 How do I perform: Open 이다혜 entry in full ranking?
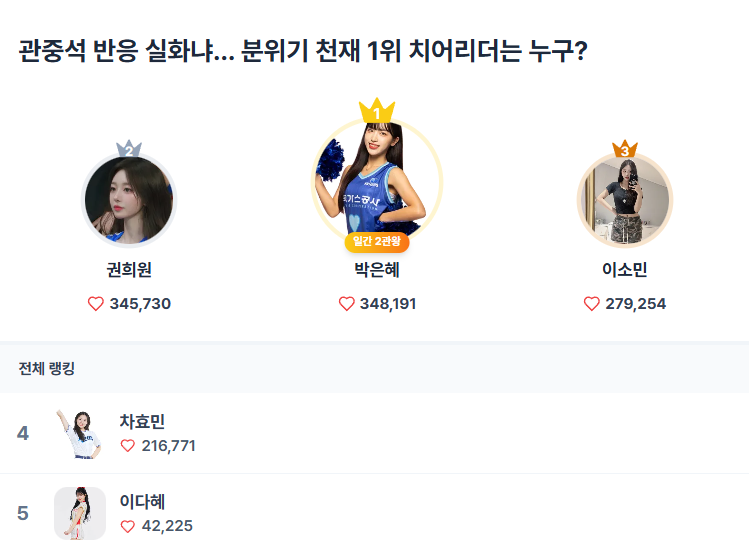coord(142,502)
